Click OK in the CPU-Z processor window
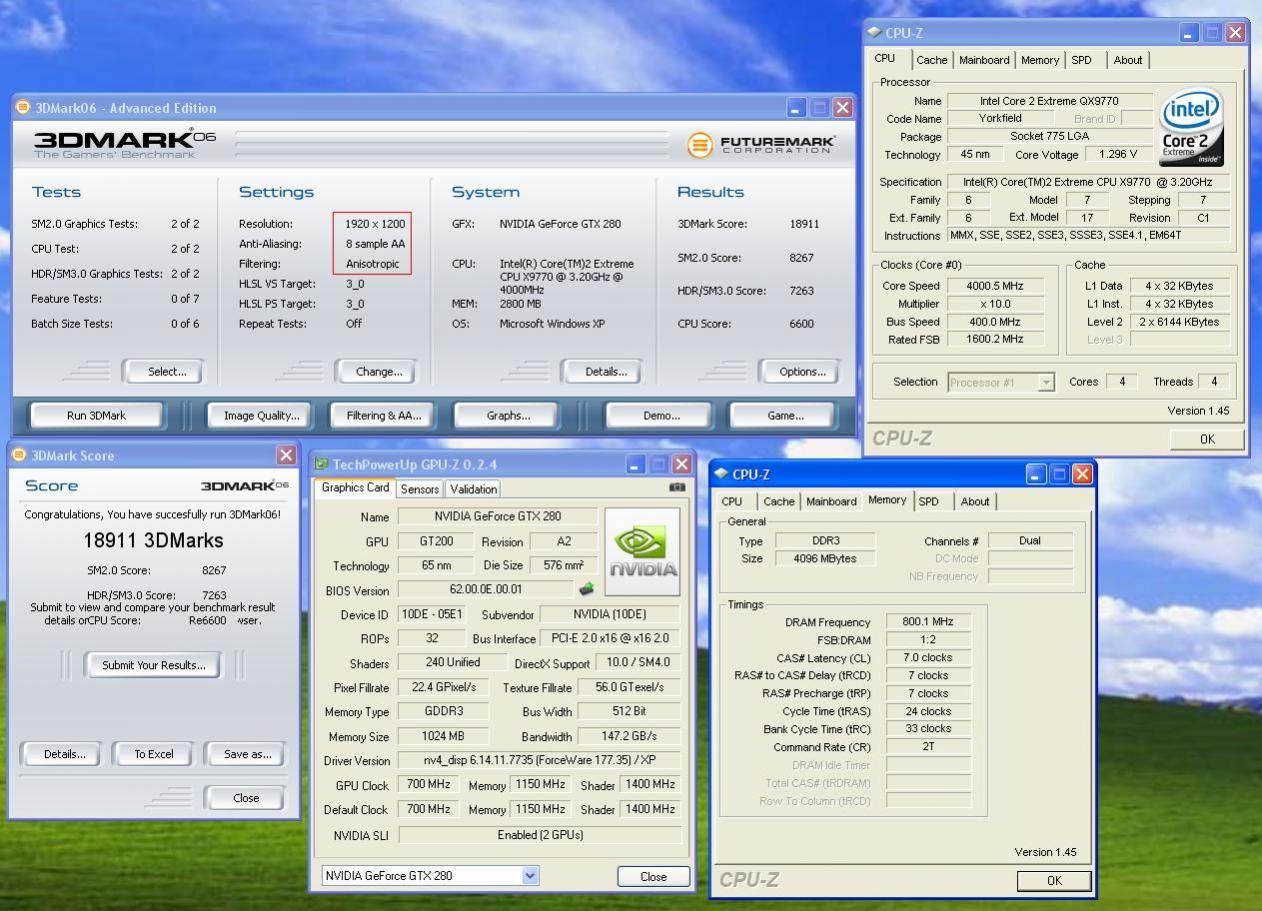 (1207, 439)
